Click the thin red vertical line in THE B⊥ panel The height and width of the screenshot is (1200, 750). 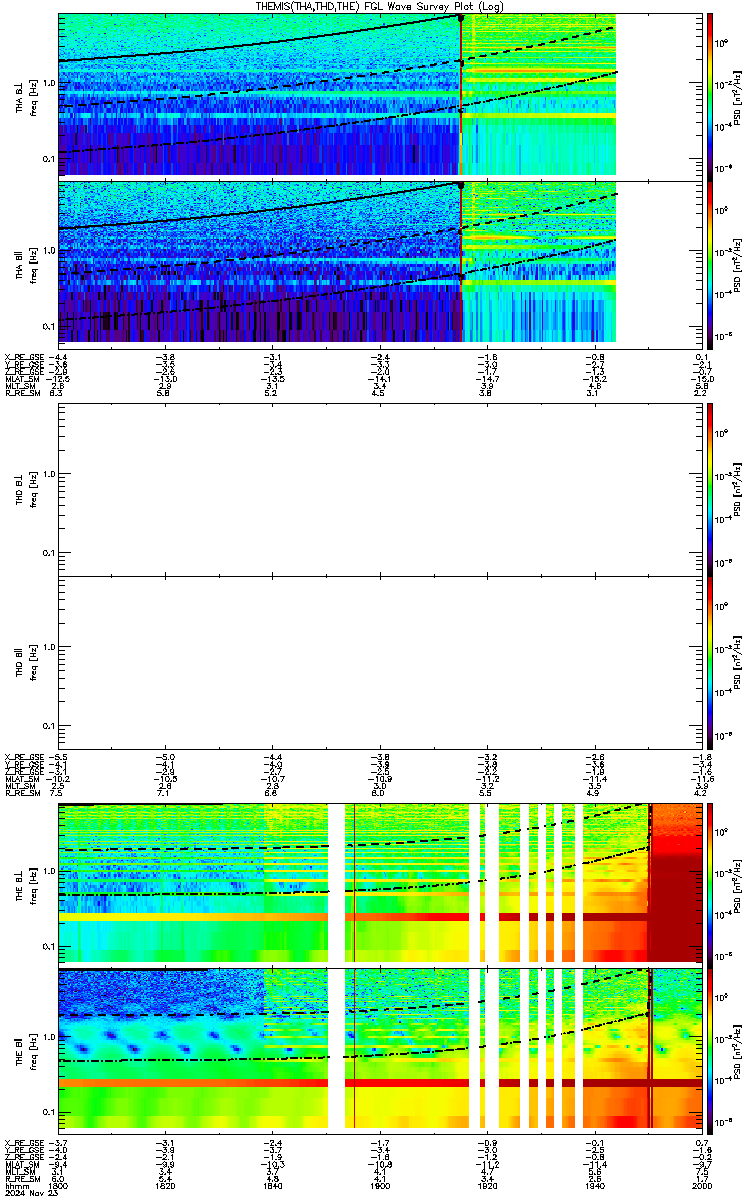pos(354,881)
